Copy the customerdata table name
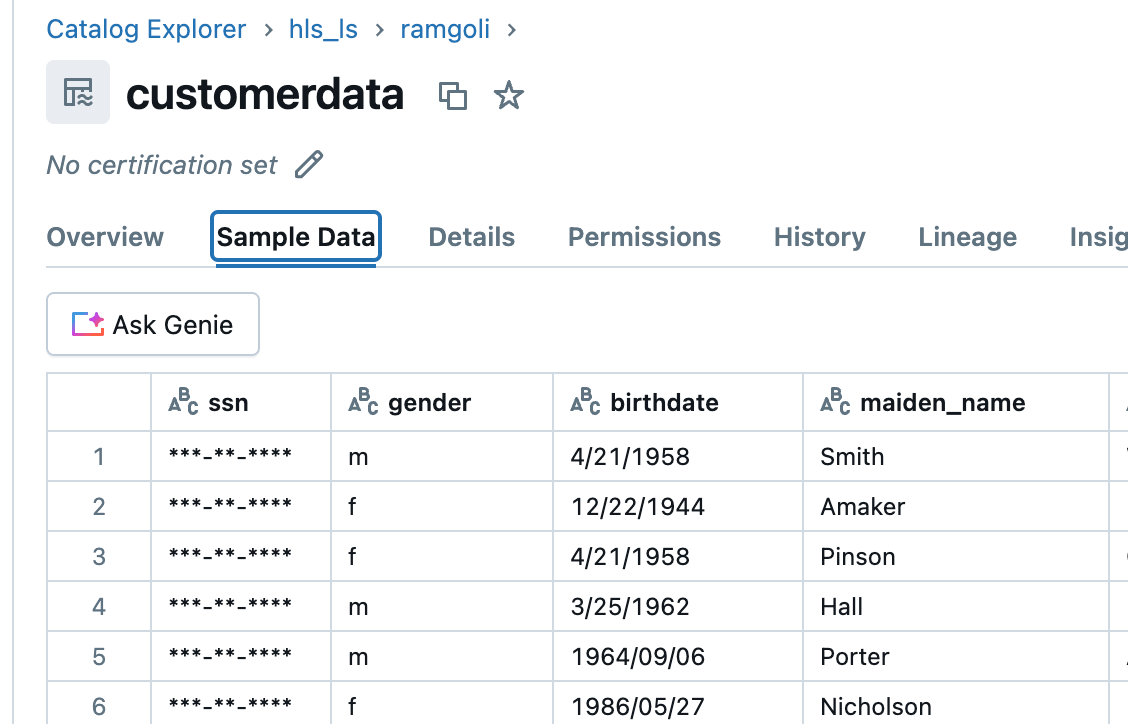Viewport: 1128px width, 724px height. click(453, 96)
